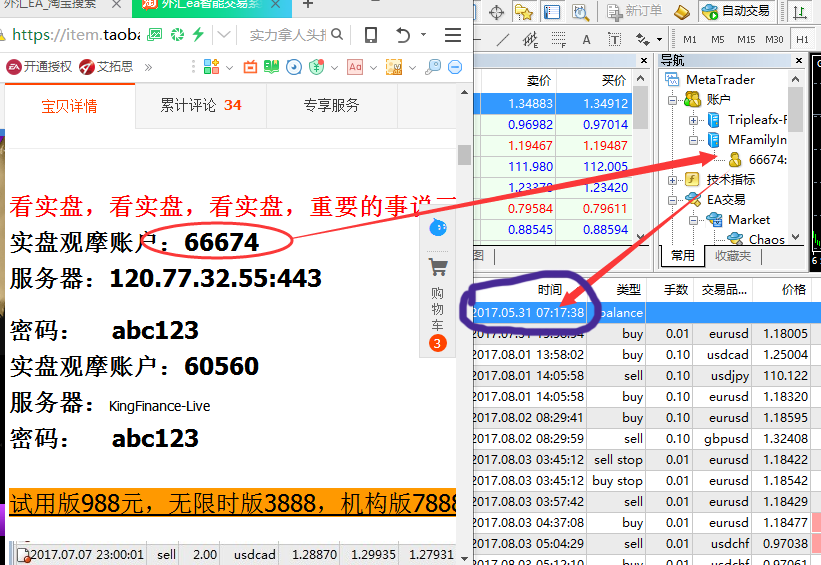Toggle the Terminal window list button
The image size is (821, 565).
click(x=551, y=12)
